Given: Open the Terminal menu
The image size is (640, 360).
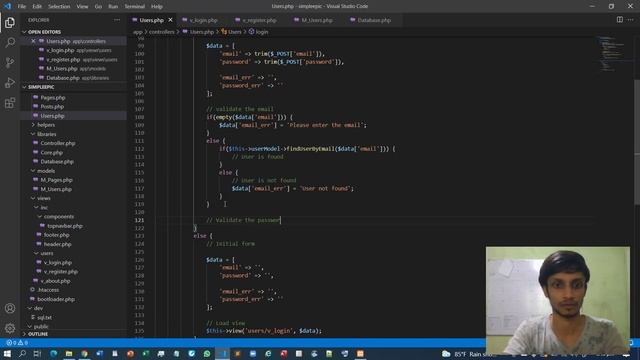Looking at the screenshot, I should [135, 7].
